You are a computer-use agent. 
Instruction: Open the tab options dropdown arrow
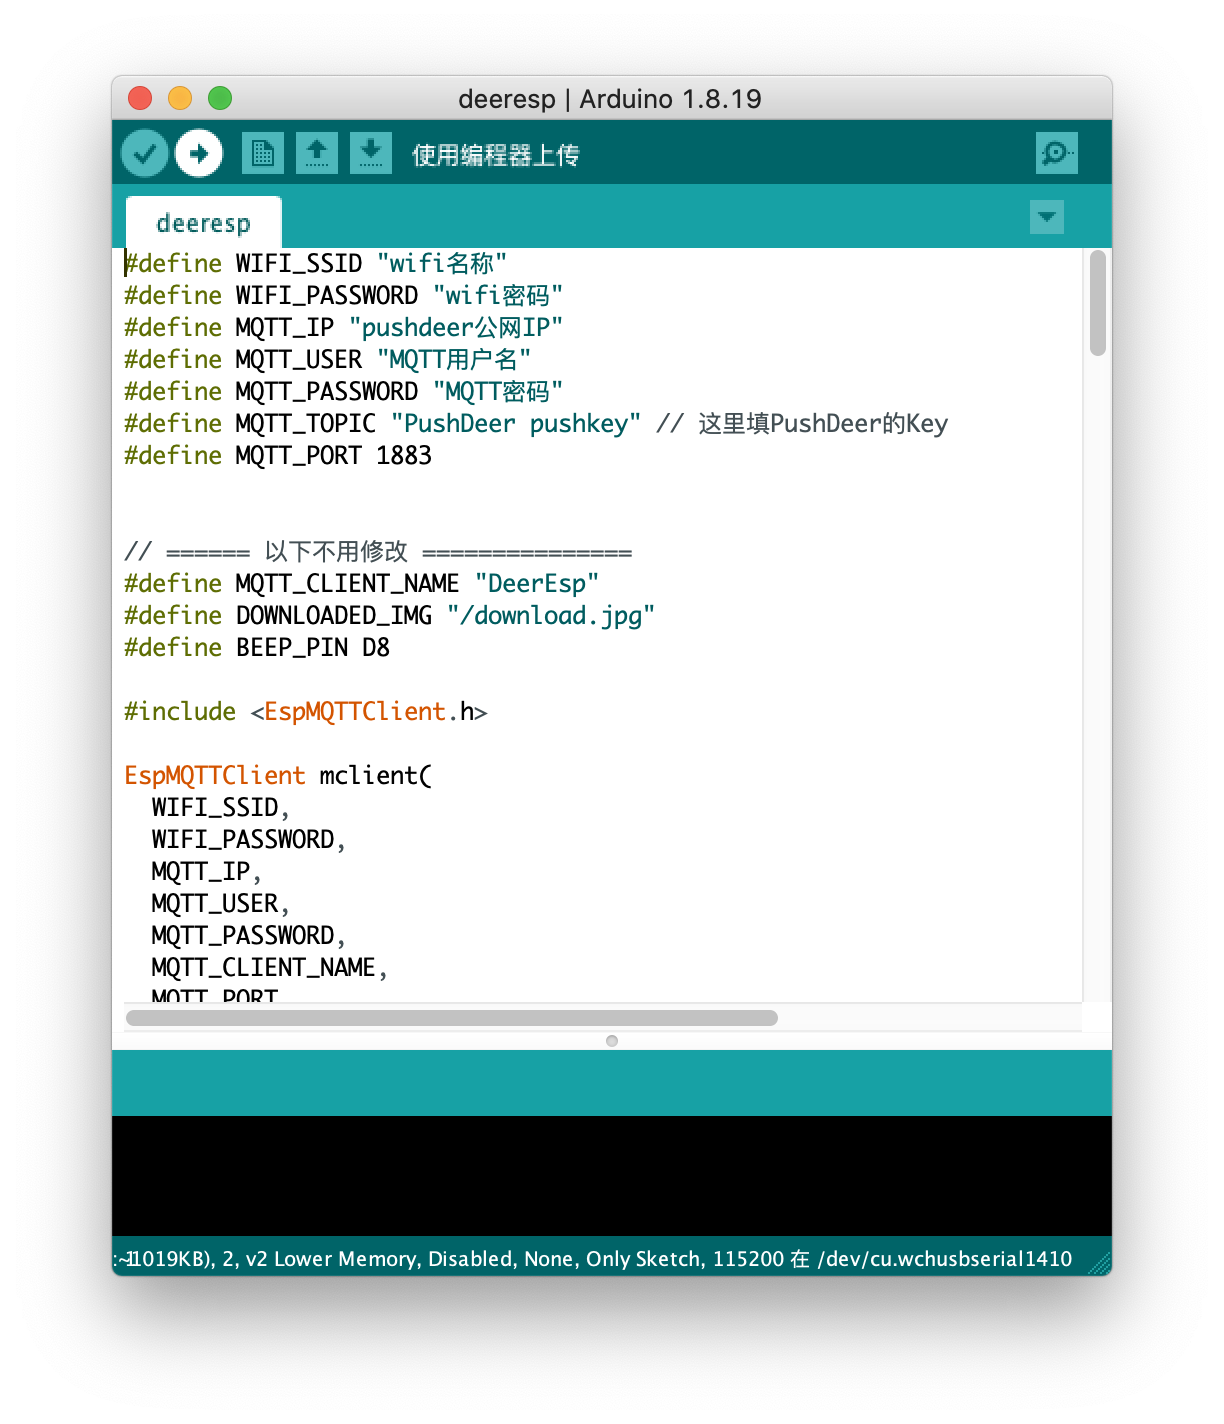(1047, 217)
